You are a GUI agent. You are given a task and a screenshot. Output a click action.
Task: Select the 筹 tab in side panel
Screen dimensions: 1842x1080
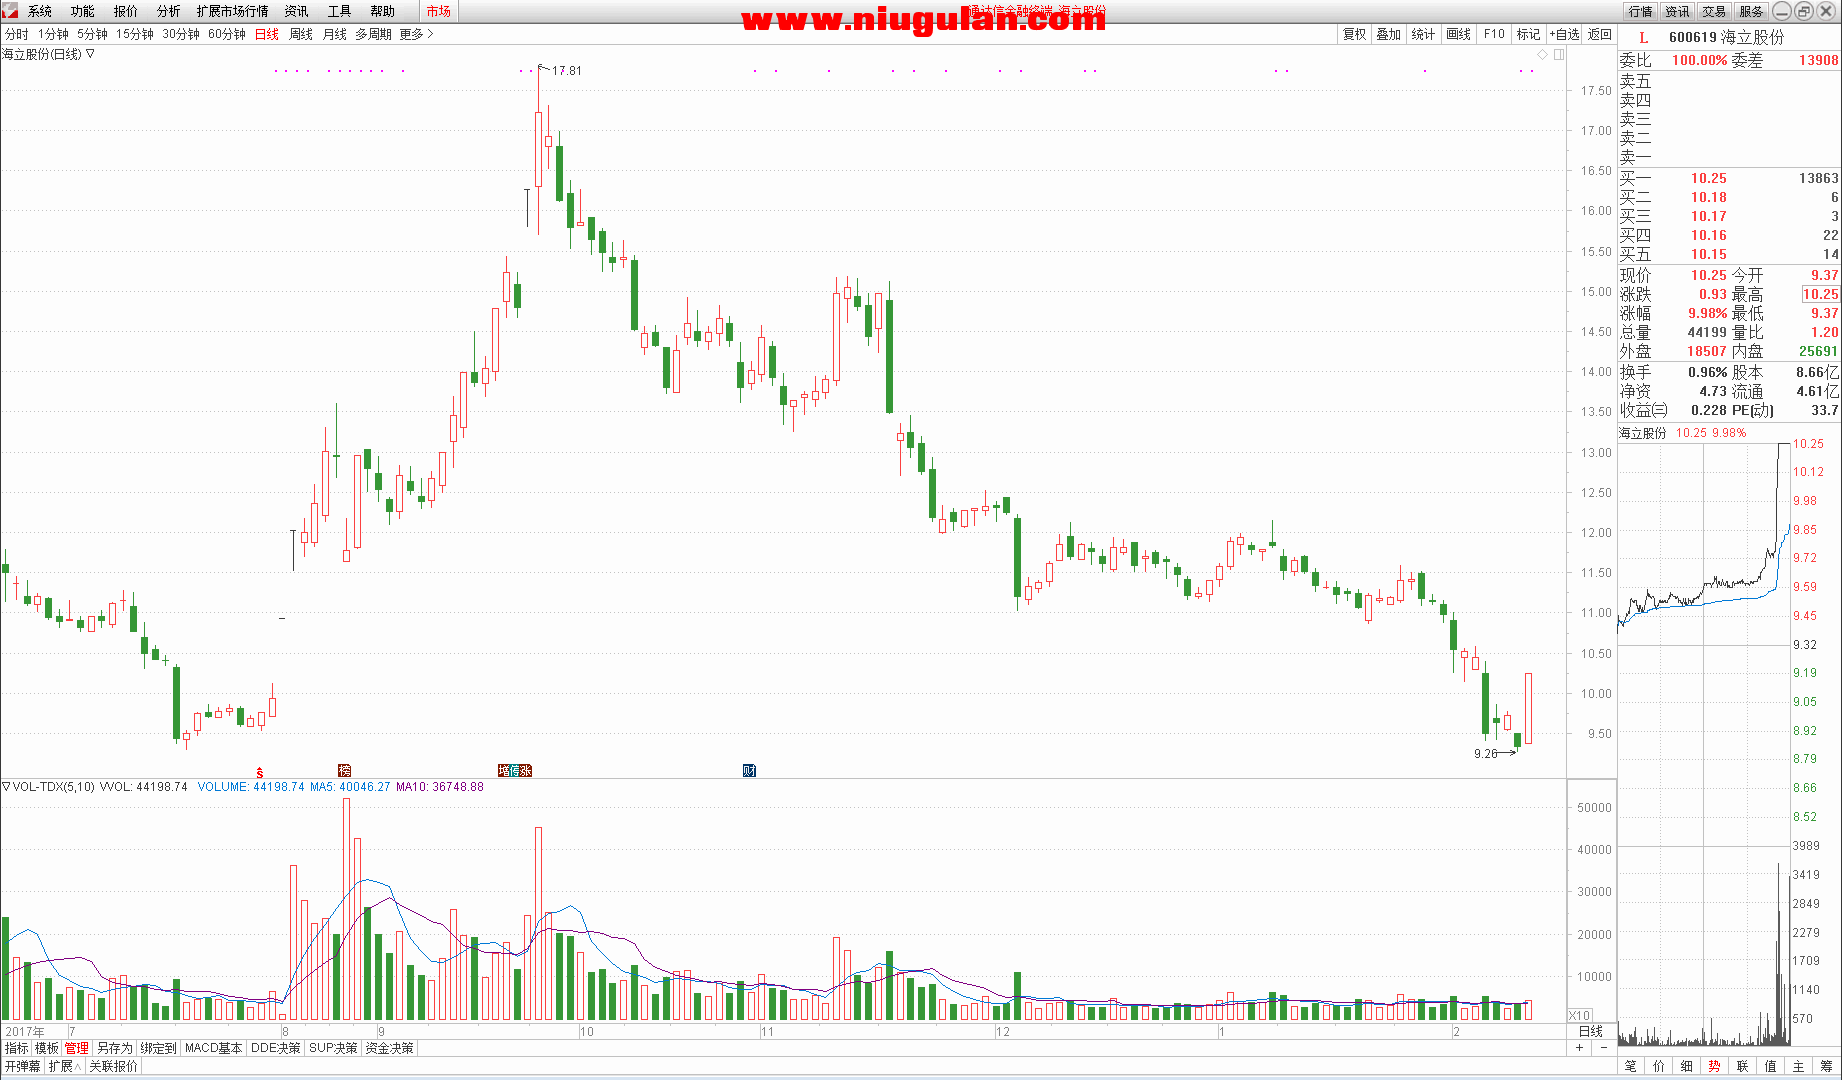[1827, 1066]
